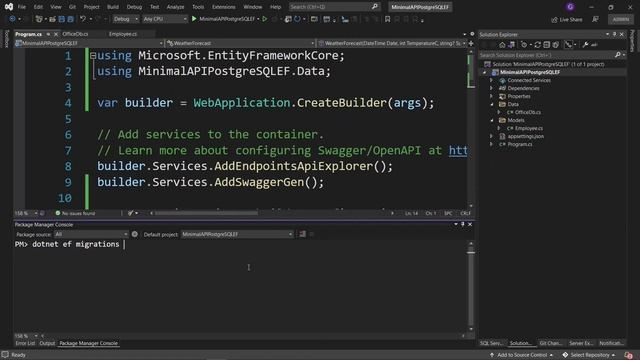Image resolution: width=640 pixels, height=360 pixels.
Task: Click the Save All icon in toolbar
Action: click(x=70, y=19)
